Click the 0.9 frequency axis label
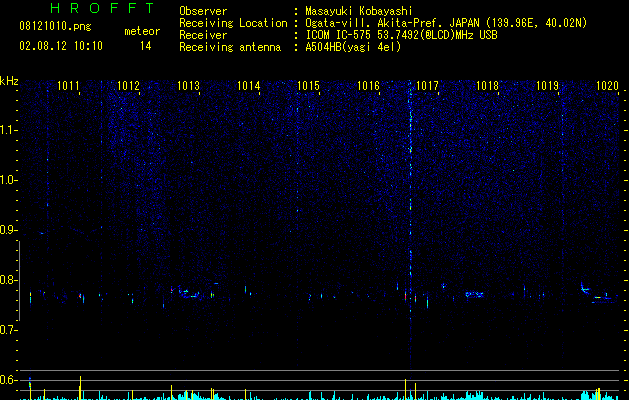 [x=8, y=230]
